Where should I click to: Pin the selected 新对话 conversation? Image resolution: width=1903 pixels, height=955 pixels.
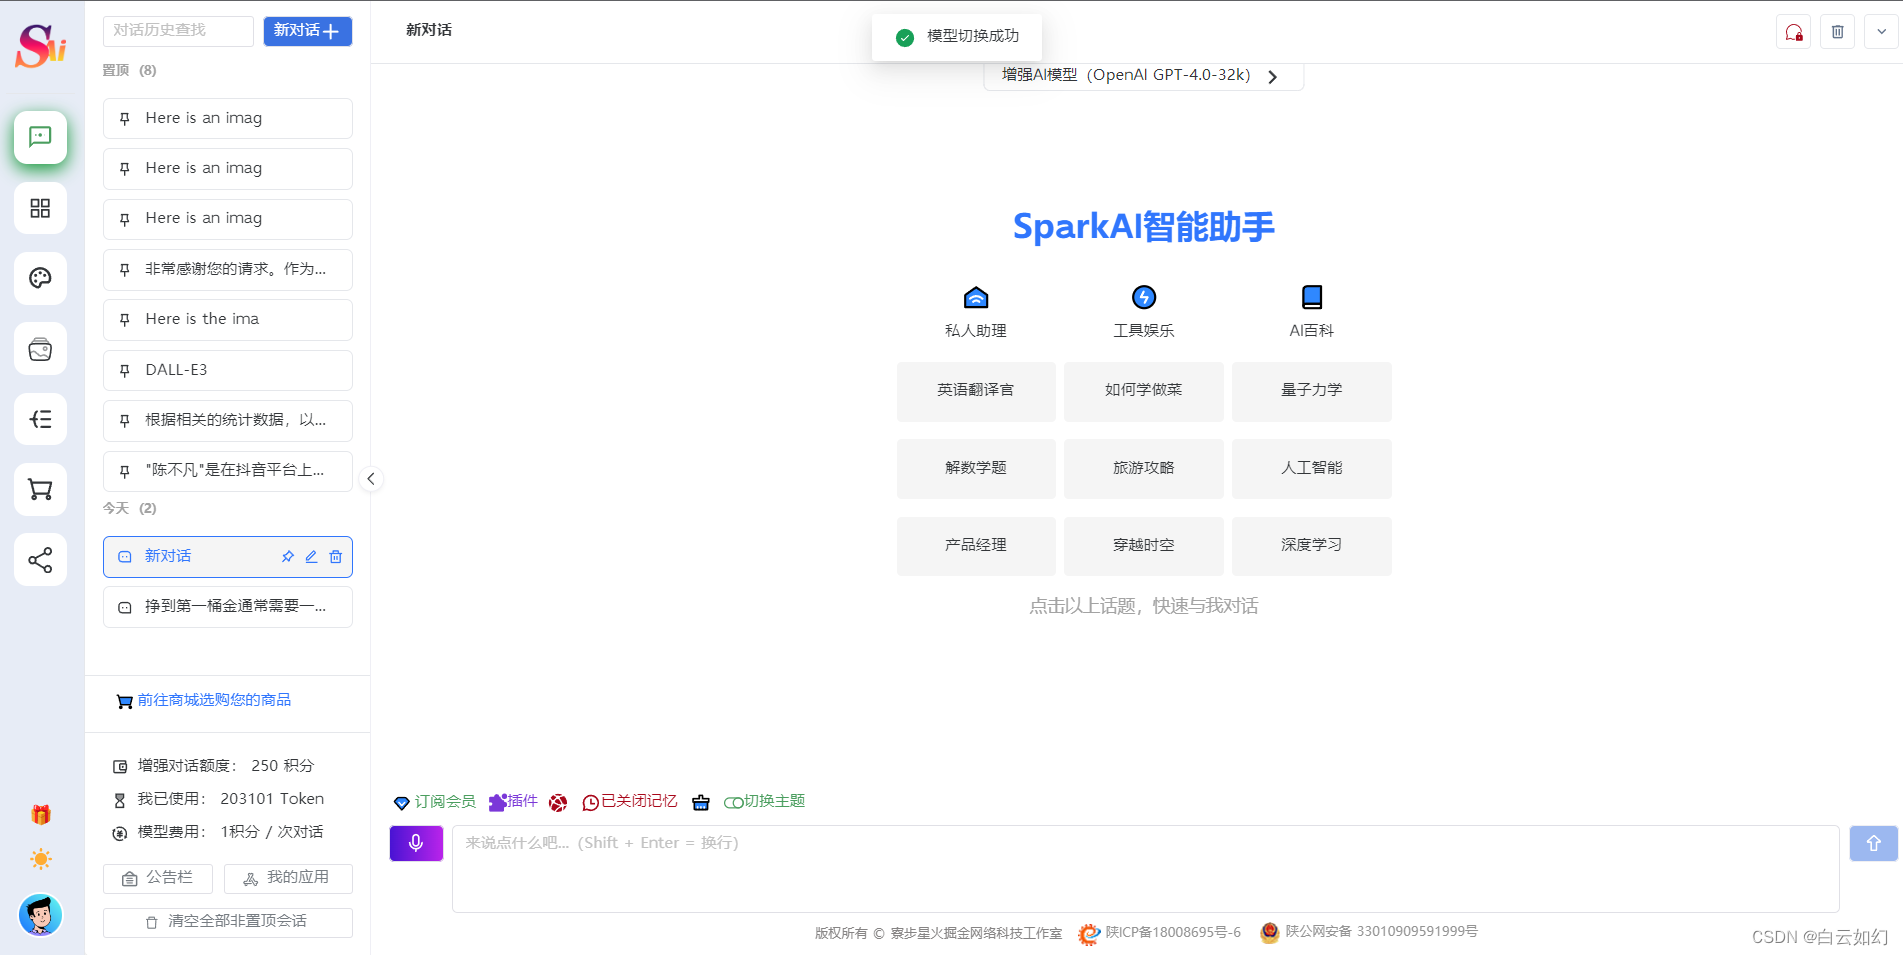(288, 557)
